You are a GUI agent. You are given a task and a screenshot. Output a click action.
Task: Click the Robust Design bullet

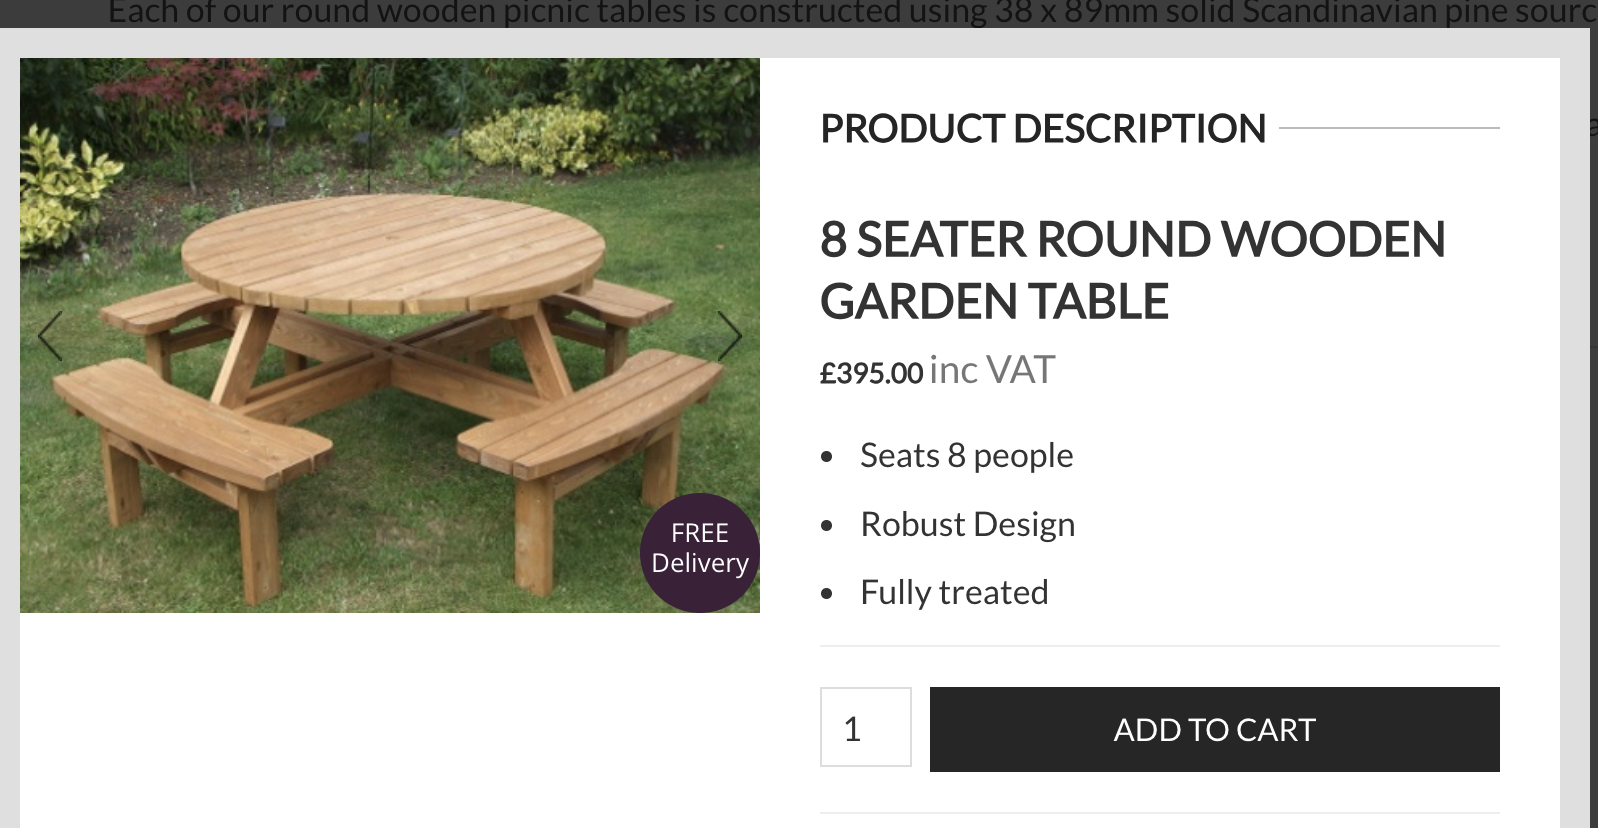tap(967, 525)
